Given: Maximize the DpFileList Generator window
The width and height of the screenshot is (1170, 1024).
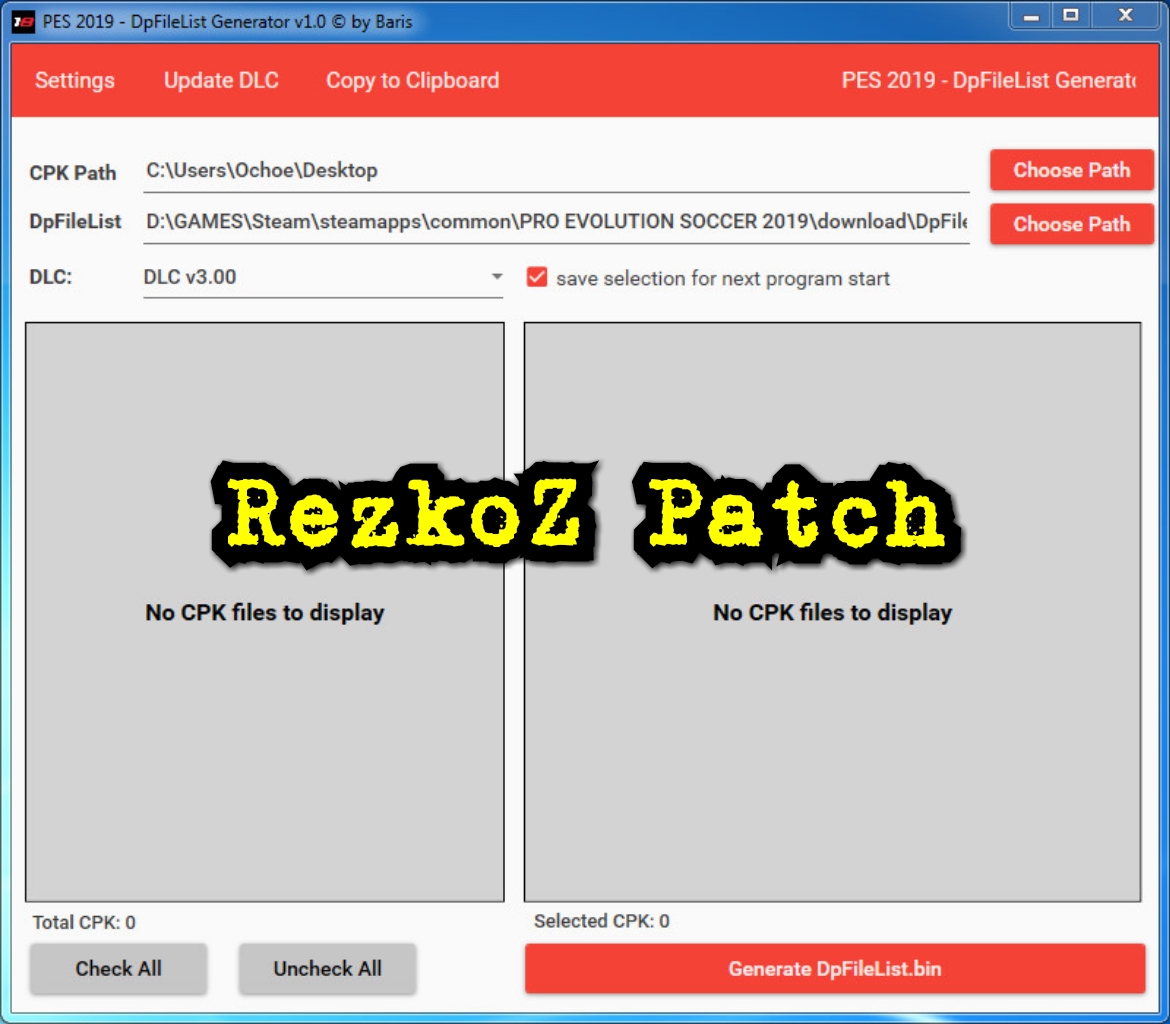Looking at the screenshot, I should [x=1071, y=16].
